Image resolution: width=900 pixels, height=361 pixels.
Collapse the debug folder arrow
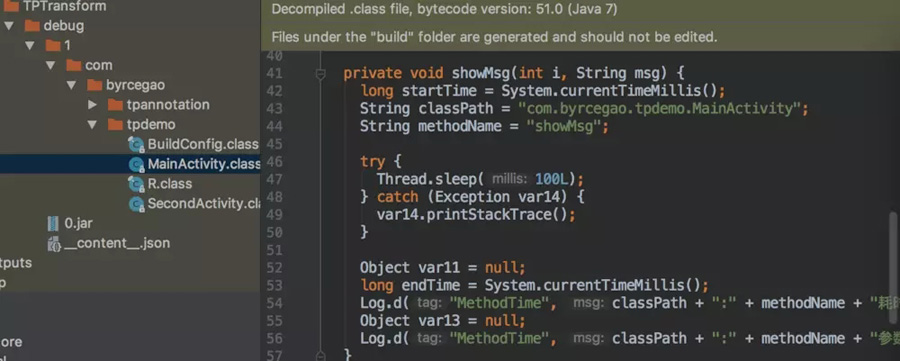click(x=9, y=26)
